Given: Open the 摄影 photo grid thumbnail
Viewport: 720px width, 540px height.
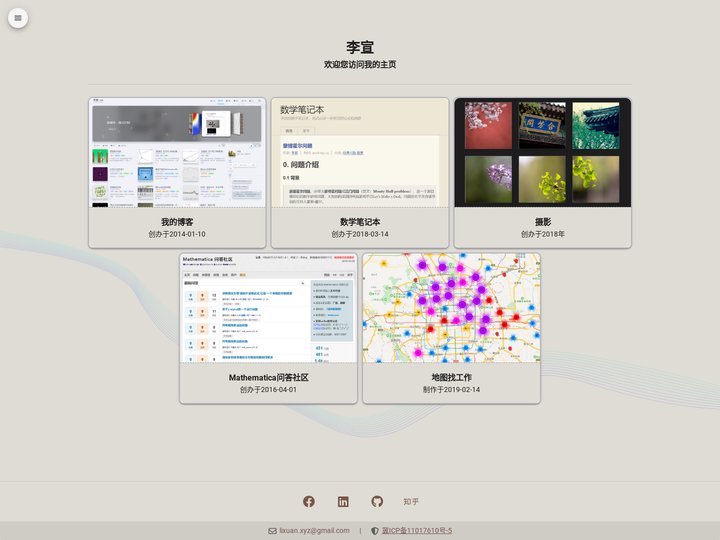Looking at the screenshot, I should (x=543, y=152).
